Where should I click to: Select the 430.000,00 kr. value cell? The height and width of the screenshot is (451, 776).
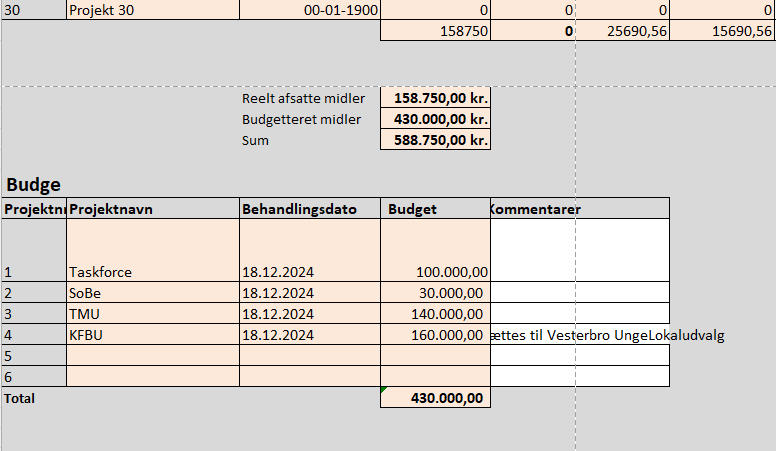[436, 119]
